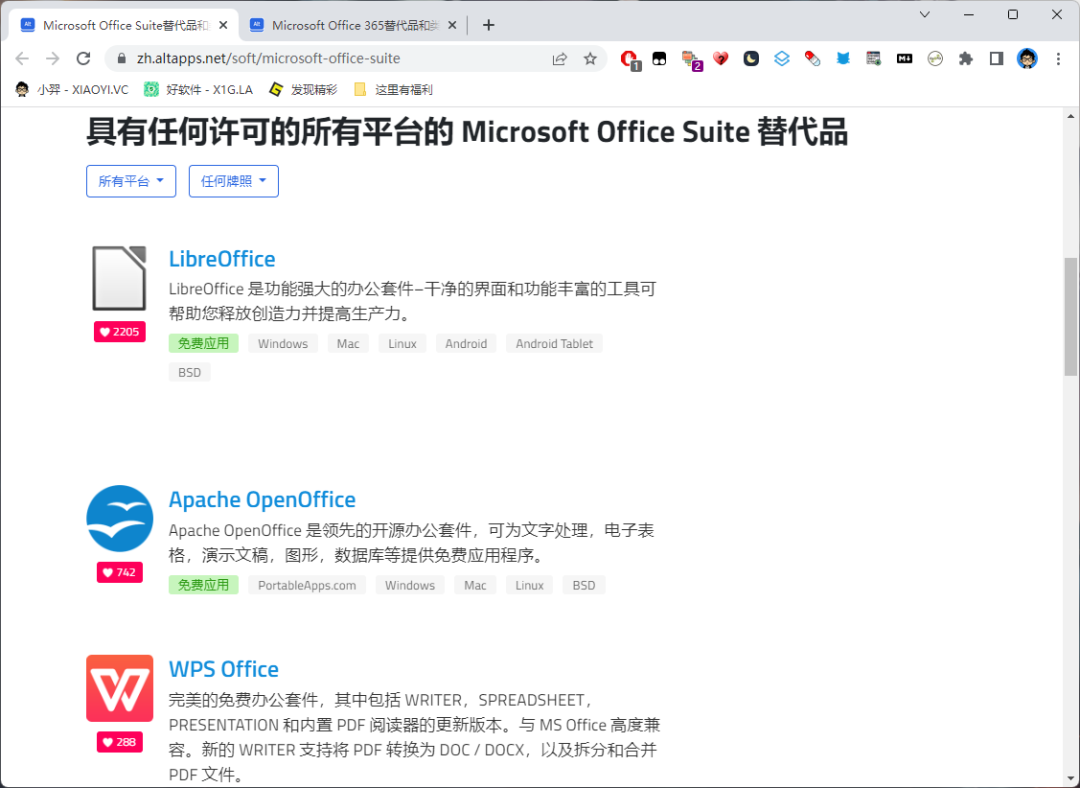The image size is (1080, 788).
Task: Like Apache OpenOffice via the 742 heart badge
Action: pos(120,572)
